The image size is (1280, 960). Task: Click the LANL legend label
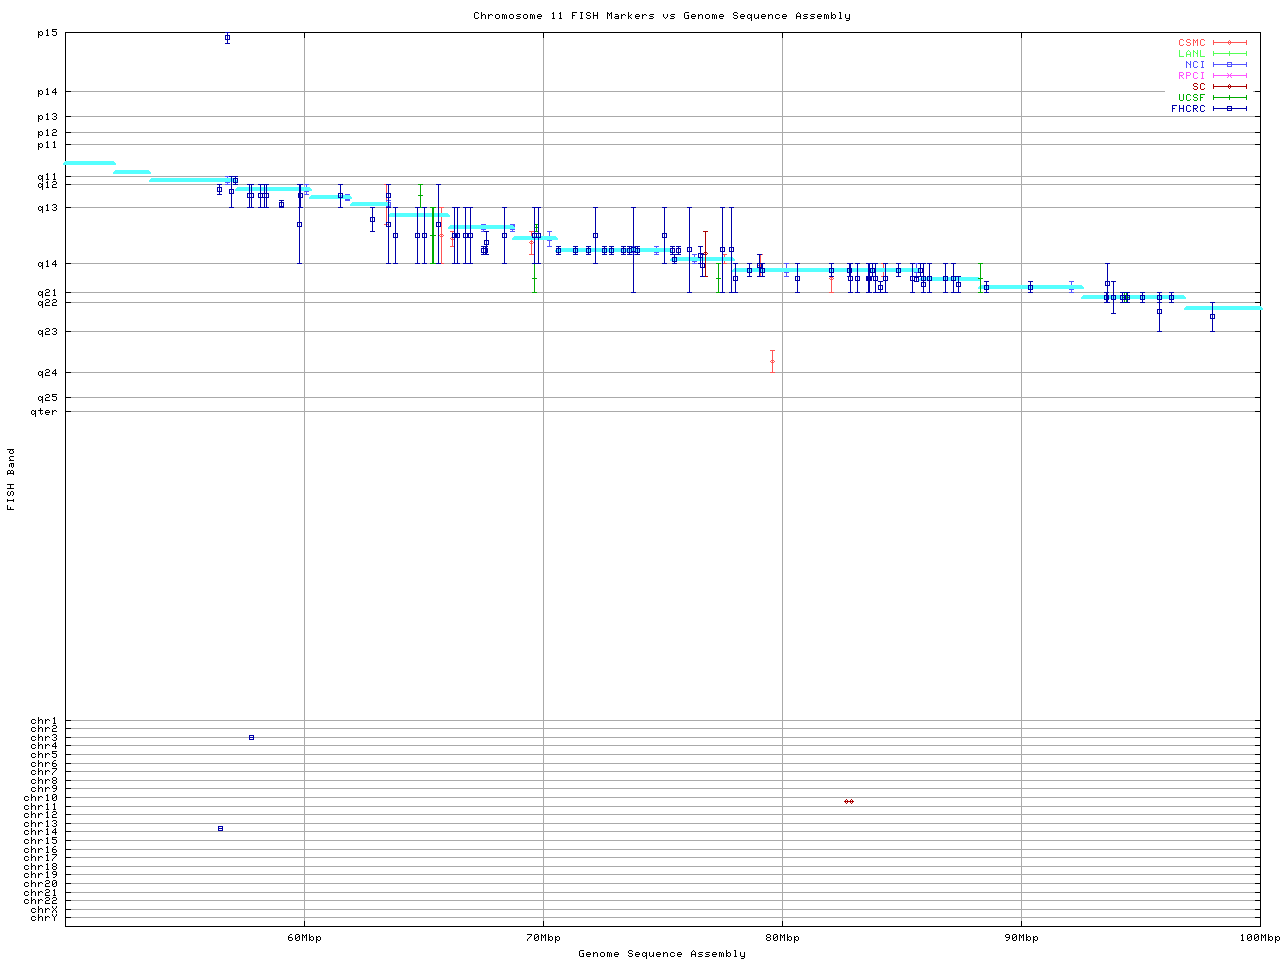coord(1191,54)
